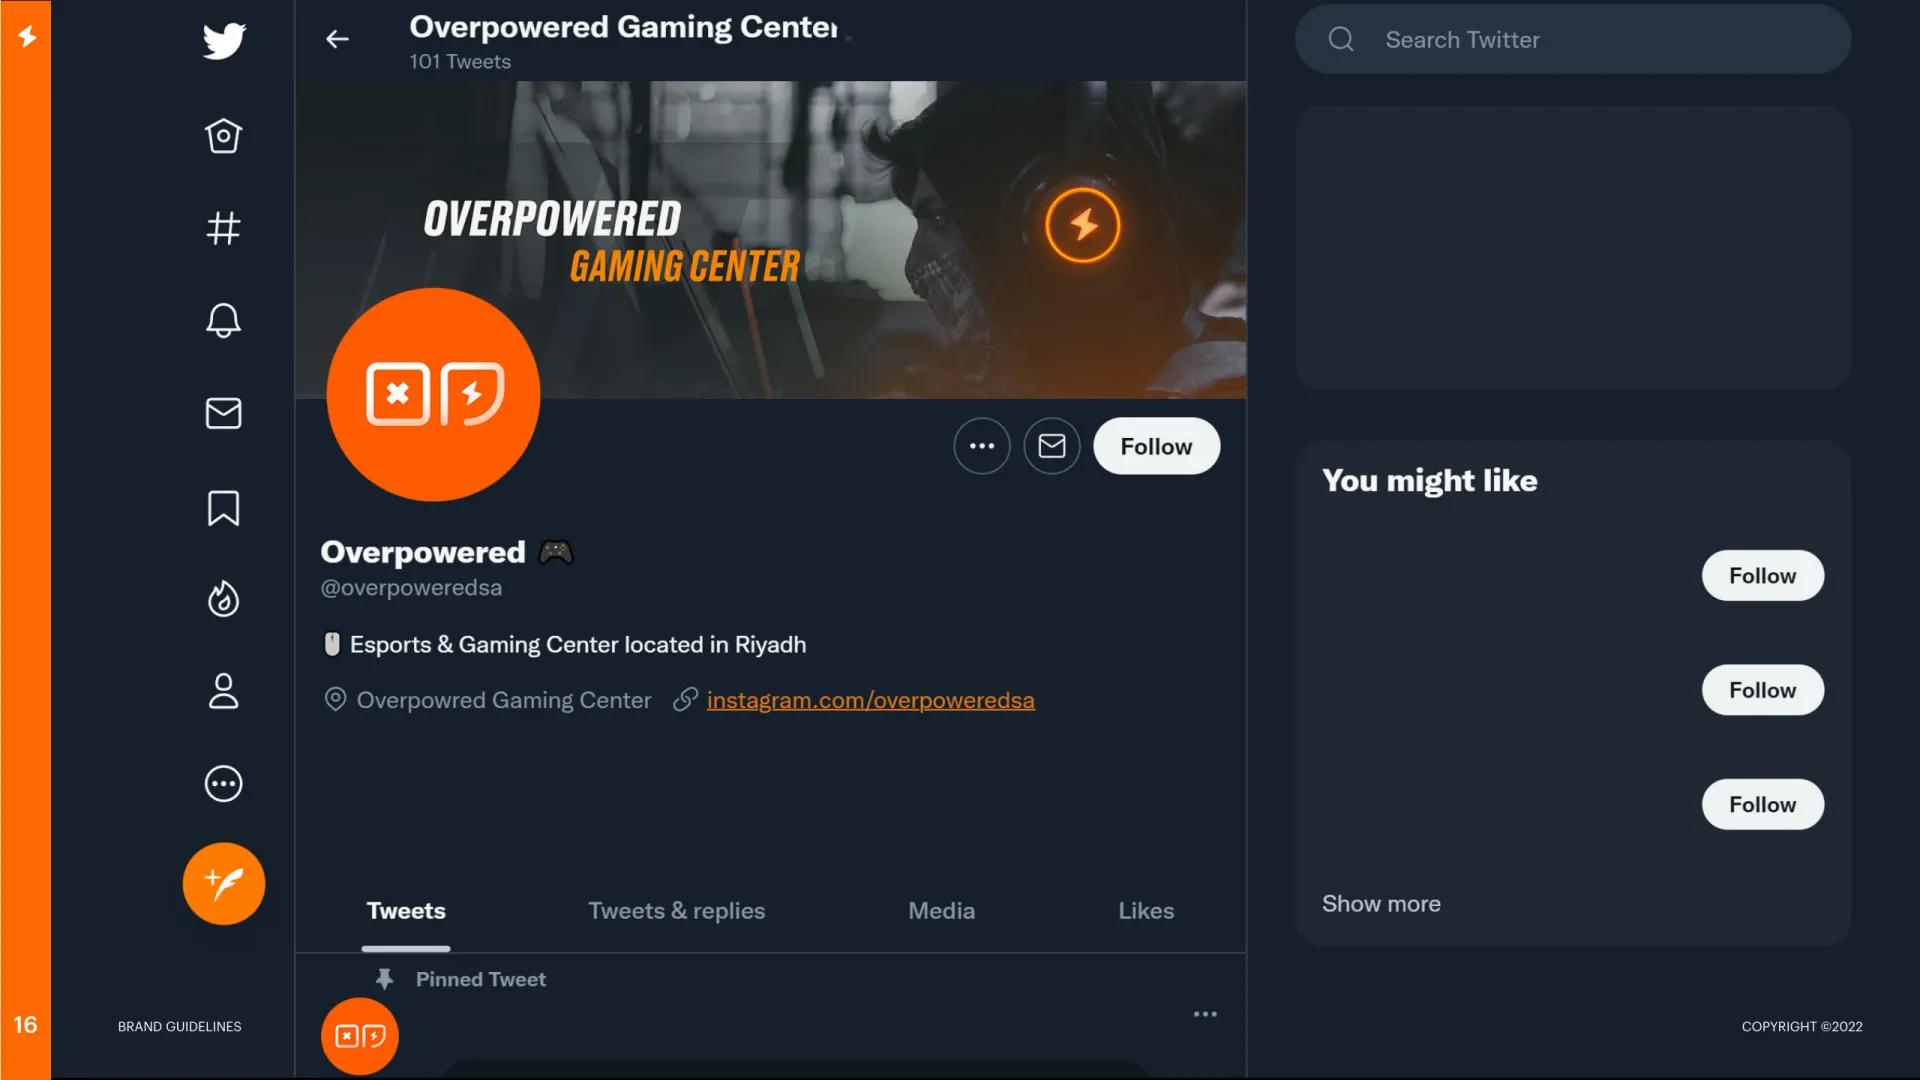Open profile more options ellipsis button
This screenshot has height=1080, width=1920.
click(982, 446)
